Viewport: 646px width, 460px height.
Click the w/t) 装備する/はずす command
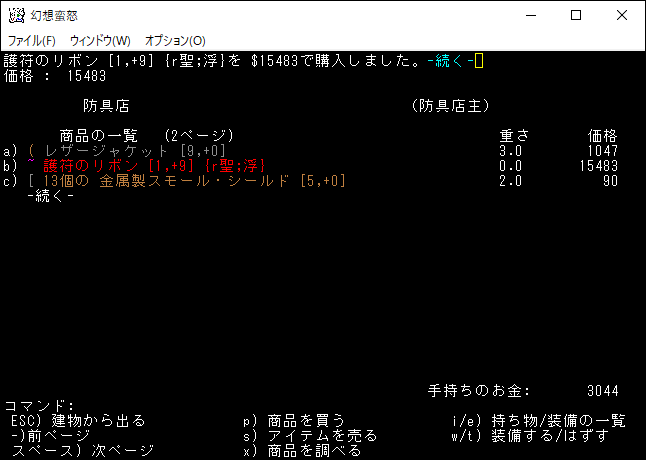pos(530,435)
